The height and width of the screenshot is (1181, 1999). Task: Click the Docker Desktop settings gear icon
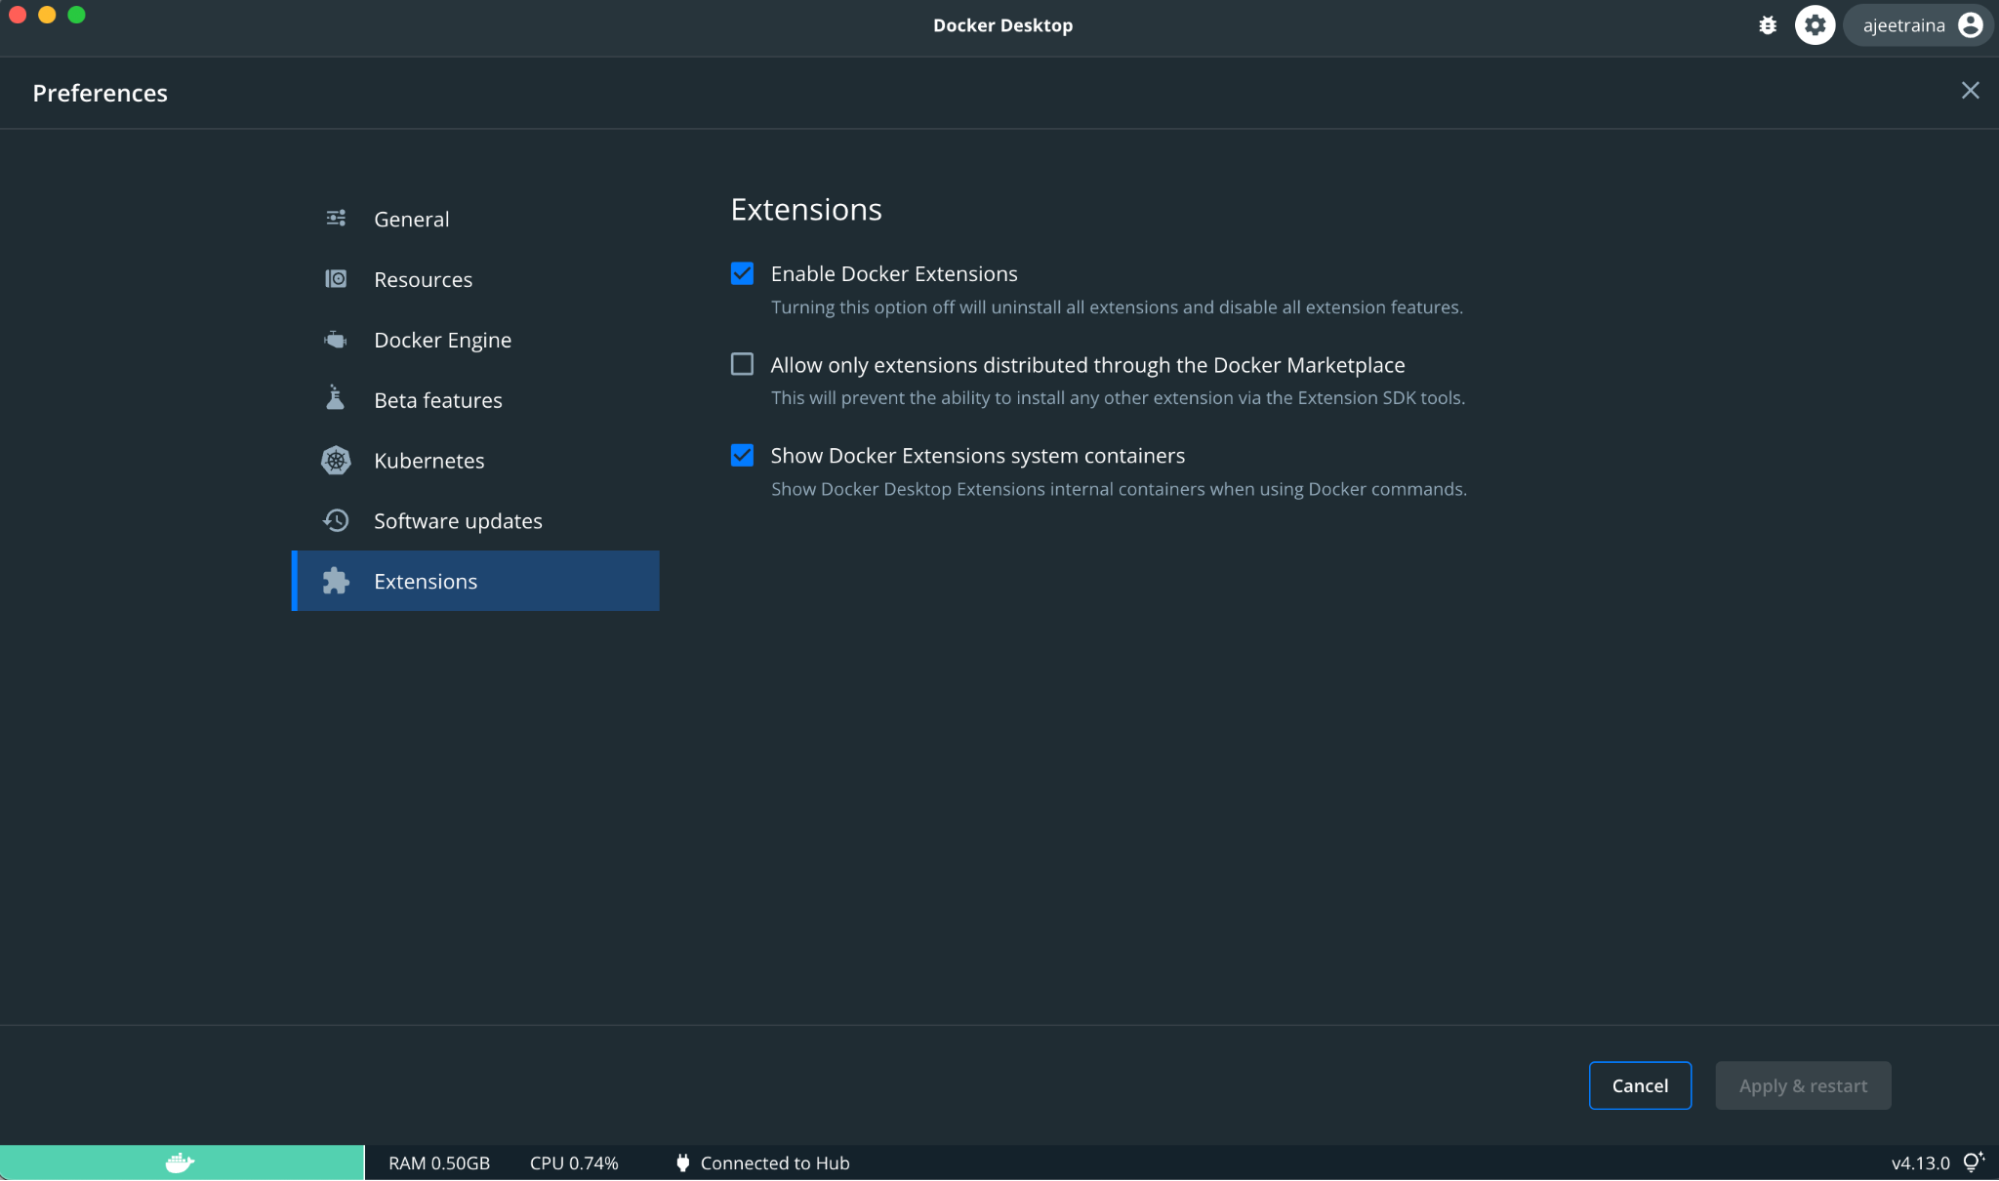tap(1815, 24)
